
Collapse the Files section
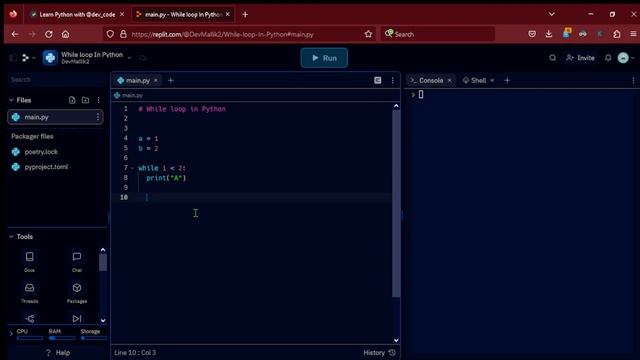point(11,100)
